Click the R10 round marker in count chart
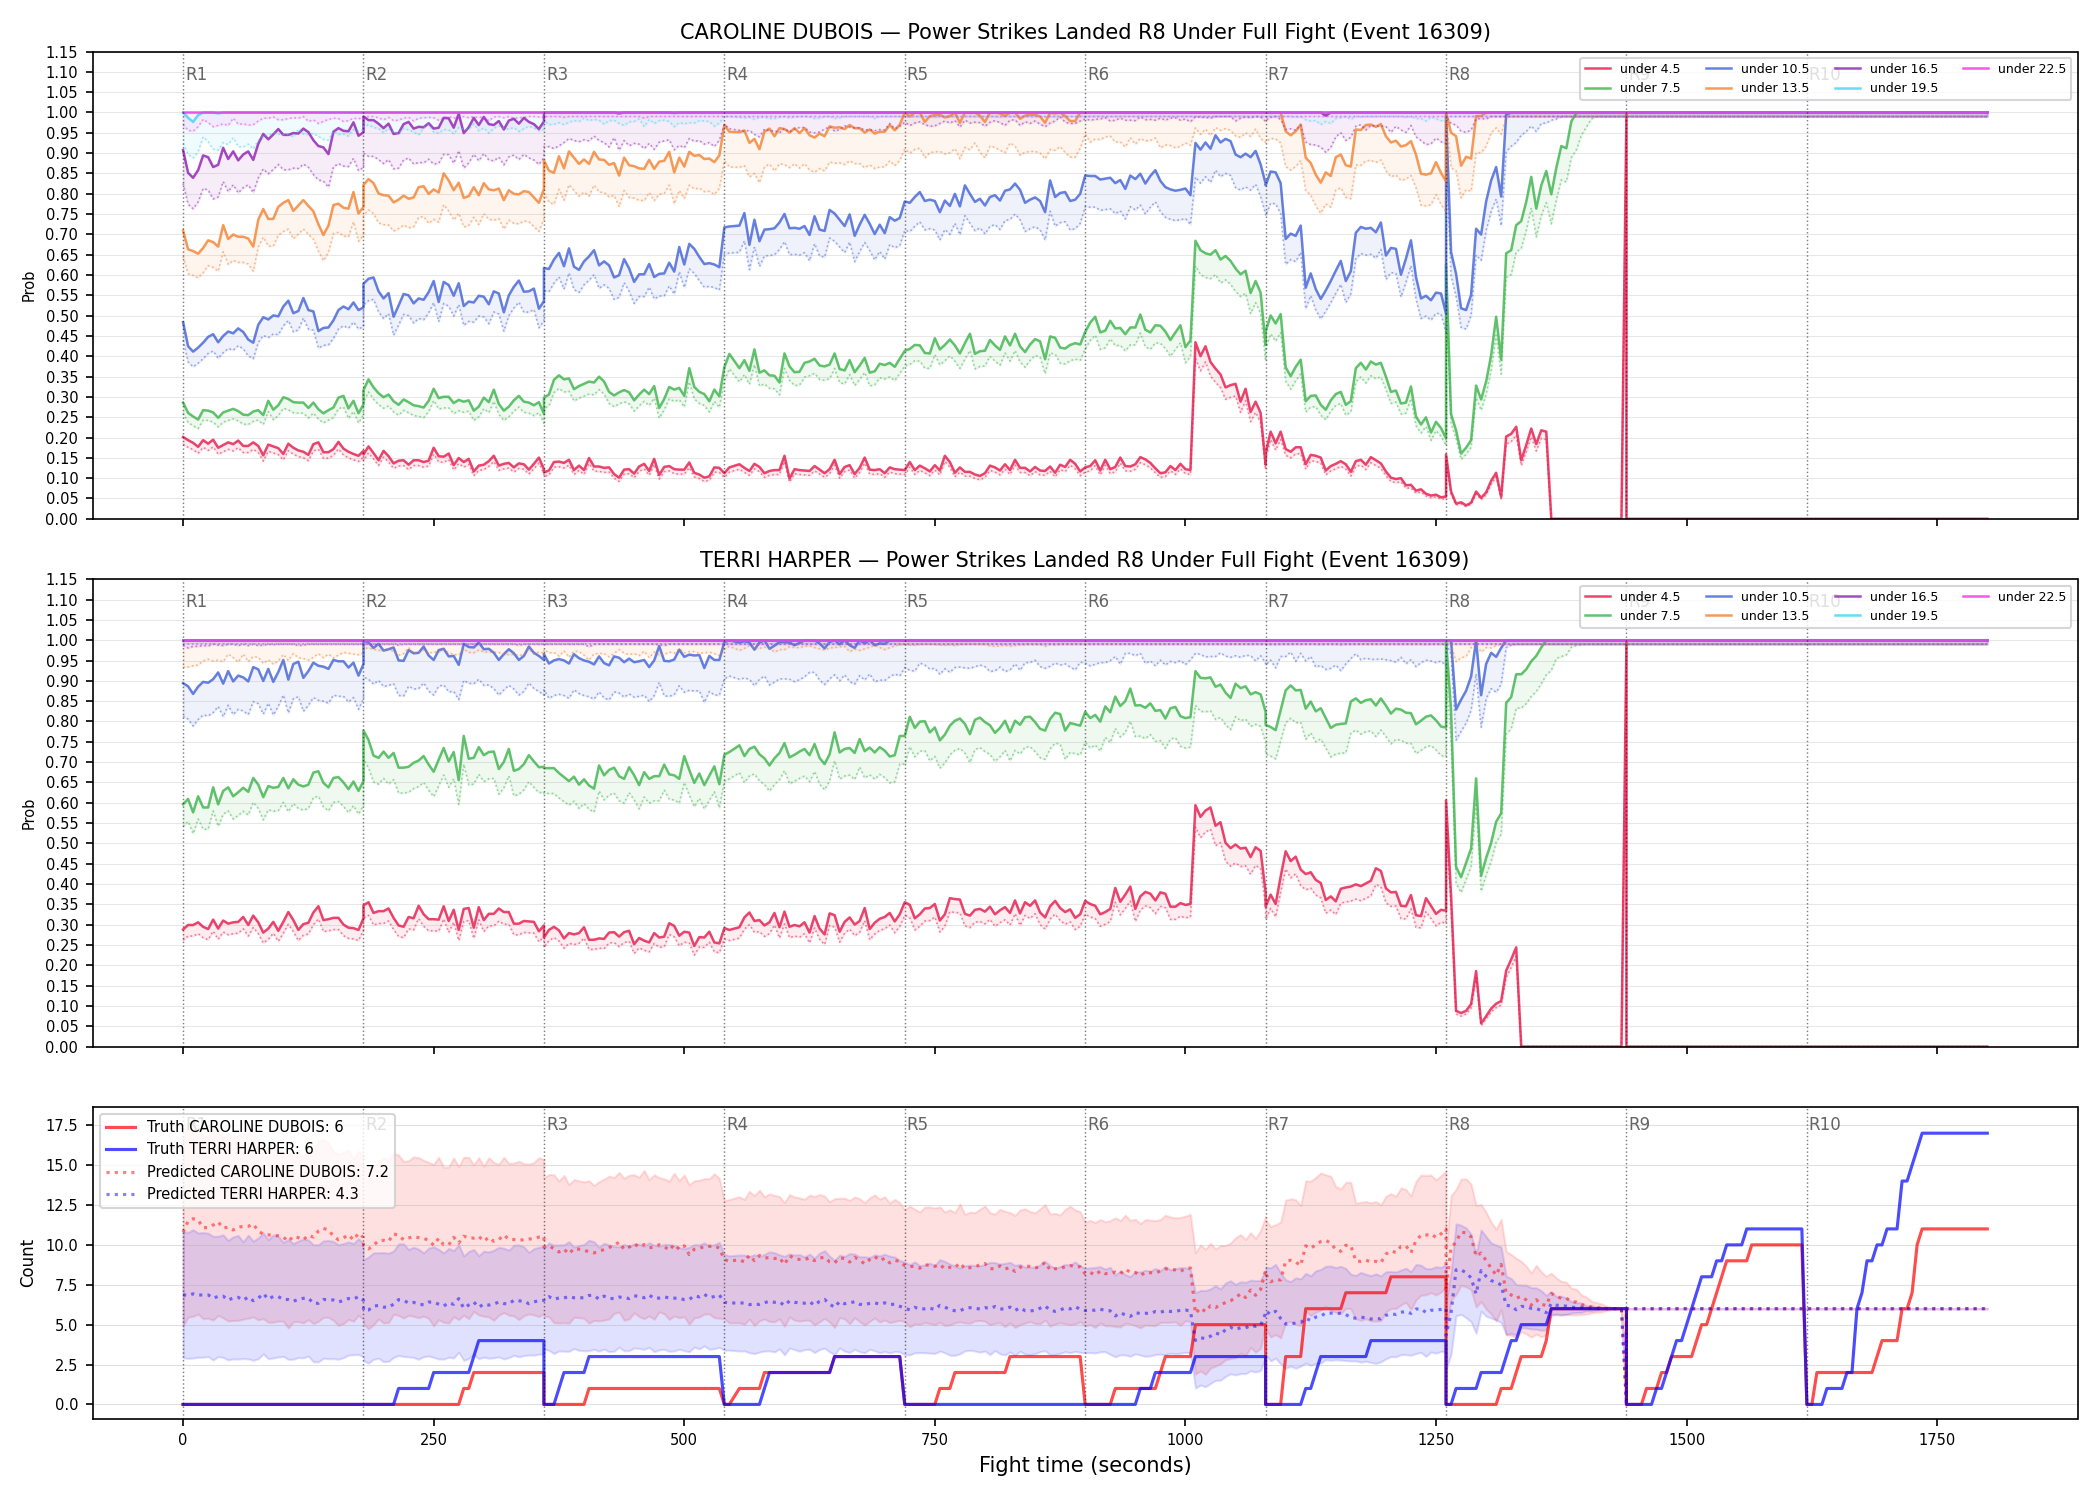 point(1824,1124)
